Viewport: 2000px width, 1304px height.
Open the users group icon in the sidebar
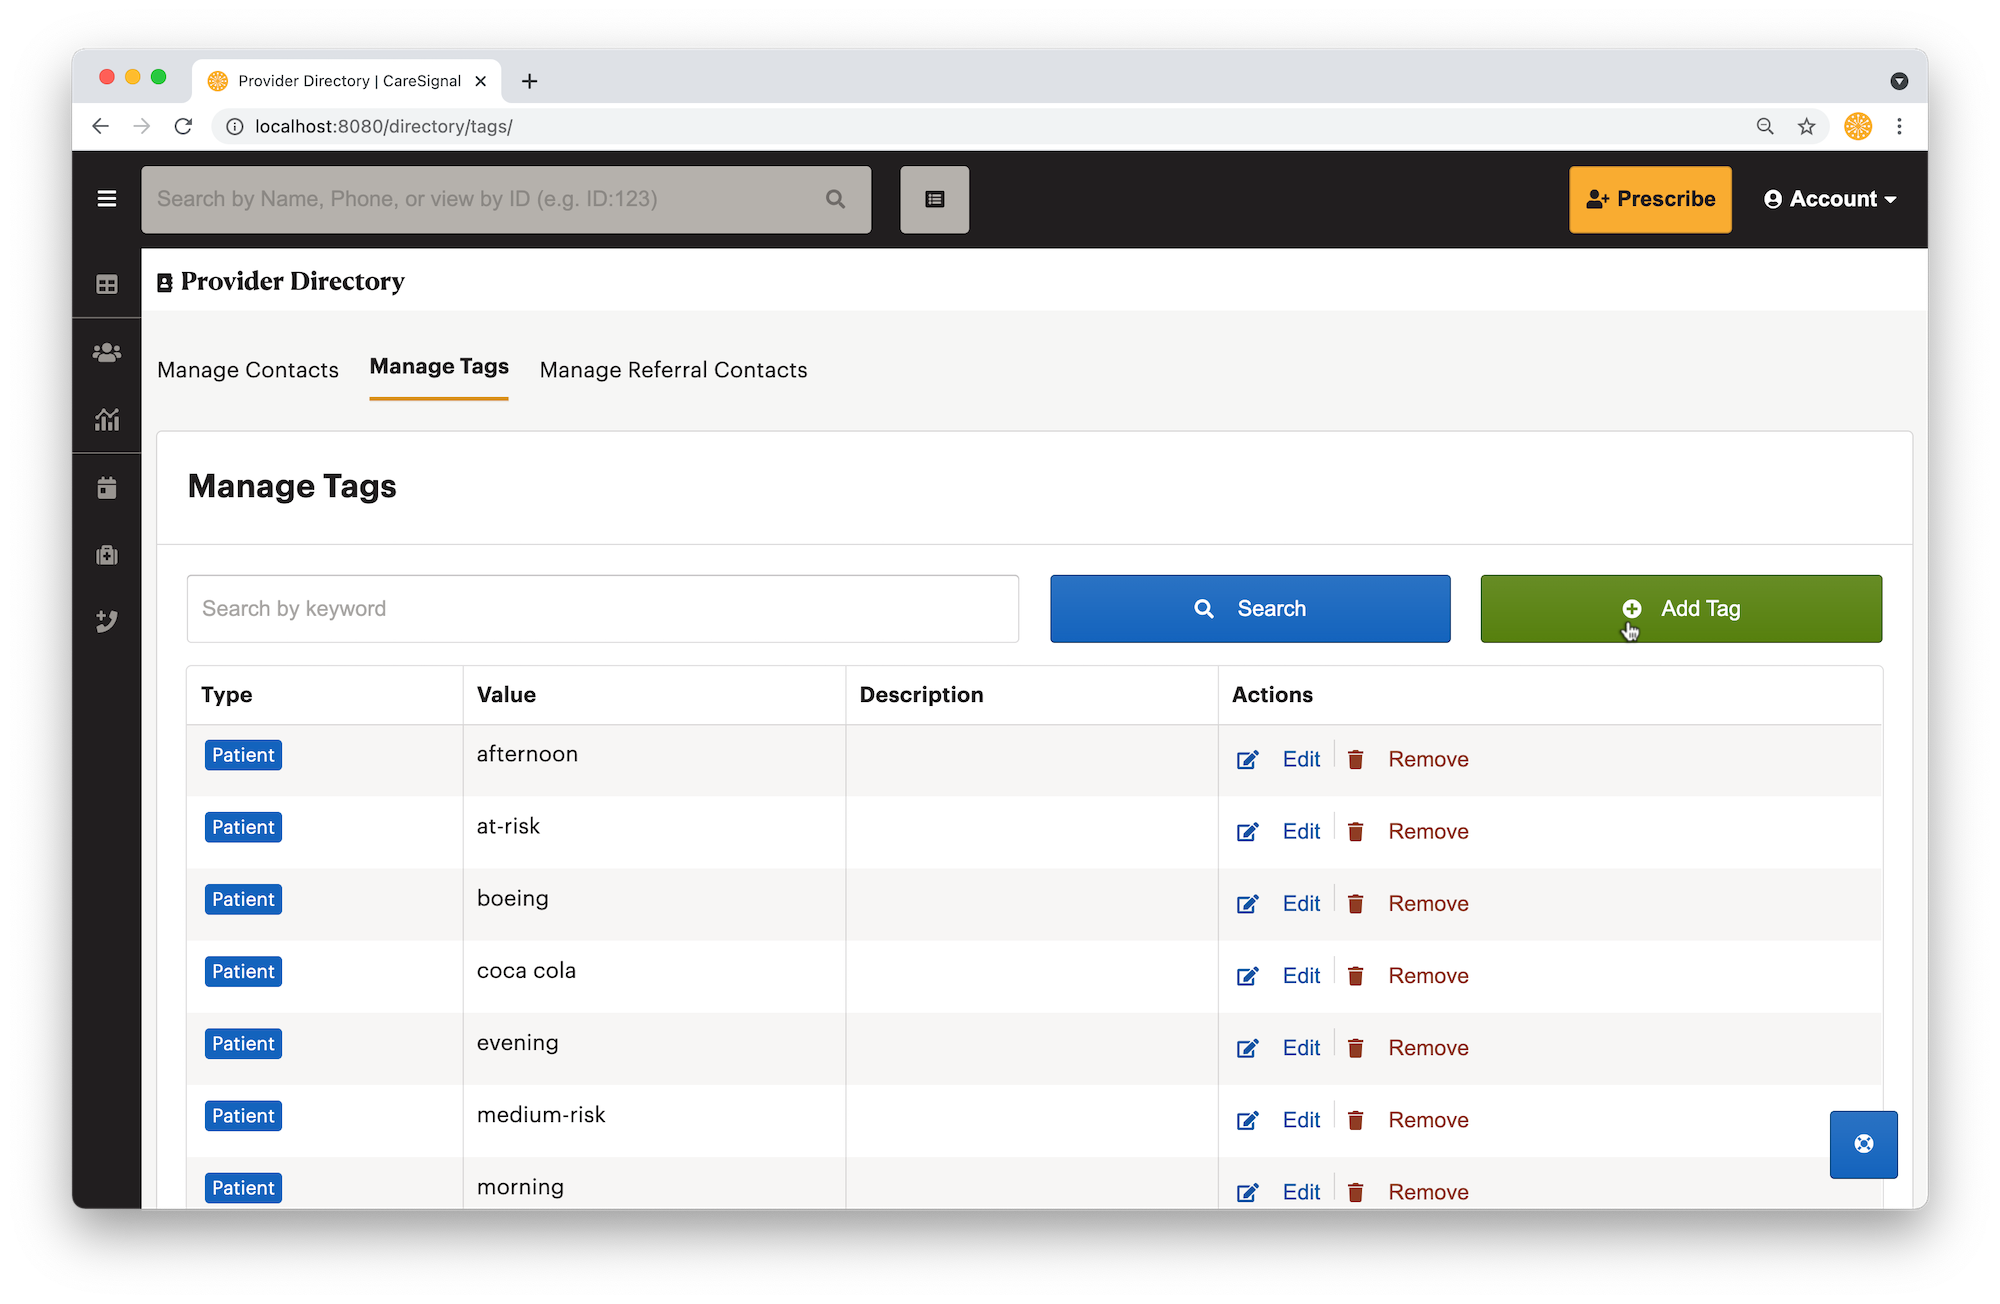[107, 352]
